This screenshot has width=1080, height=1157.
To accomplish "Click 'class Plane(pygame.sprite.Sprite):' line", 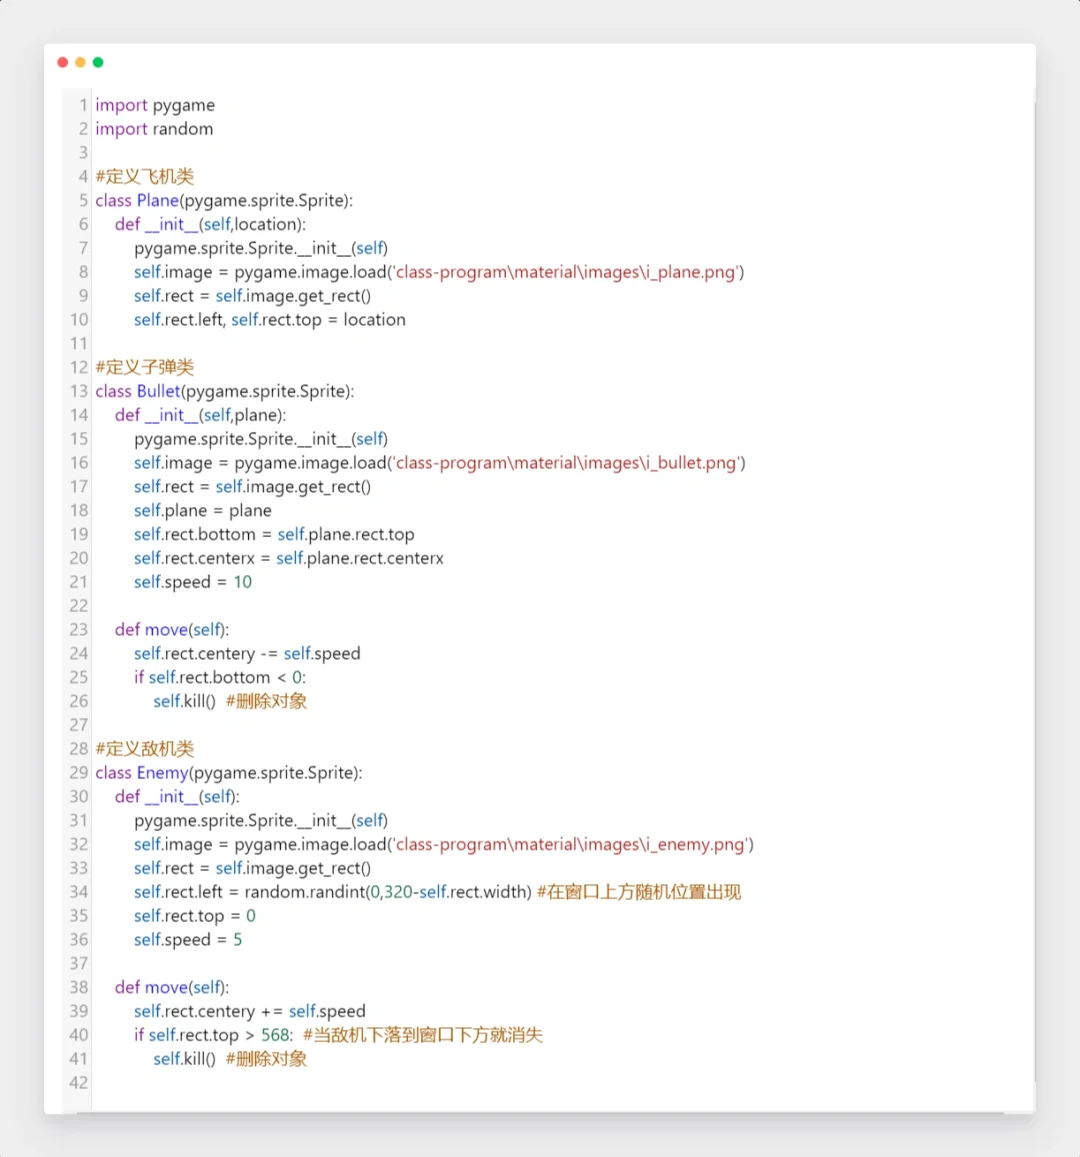I will (x=224, y=201).
